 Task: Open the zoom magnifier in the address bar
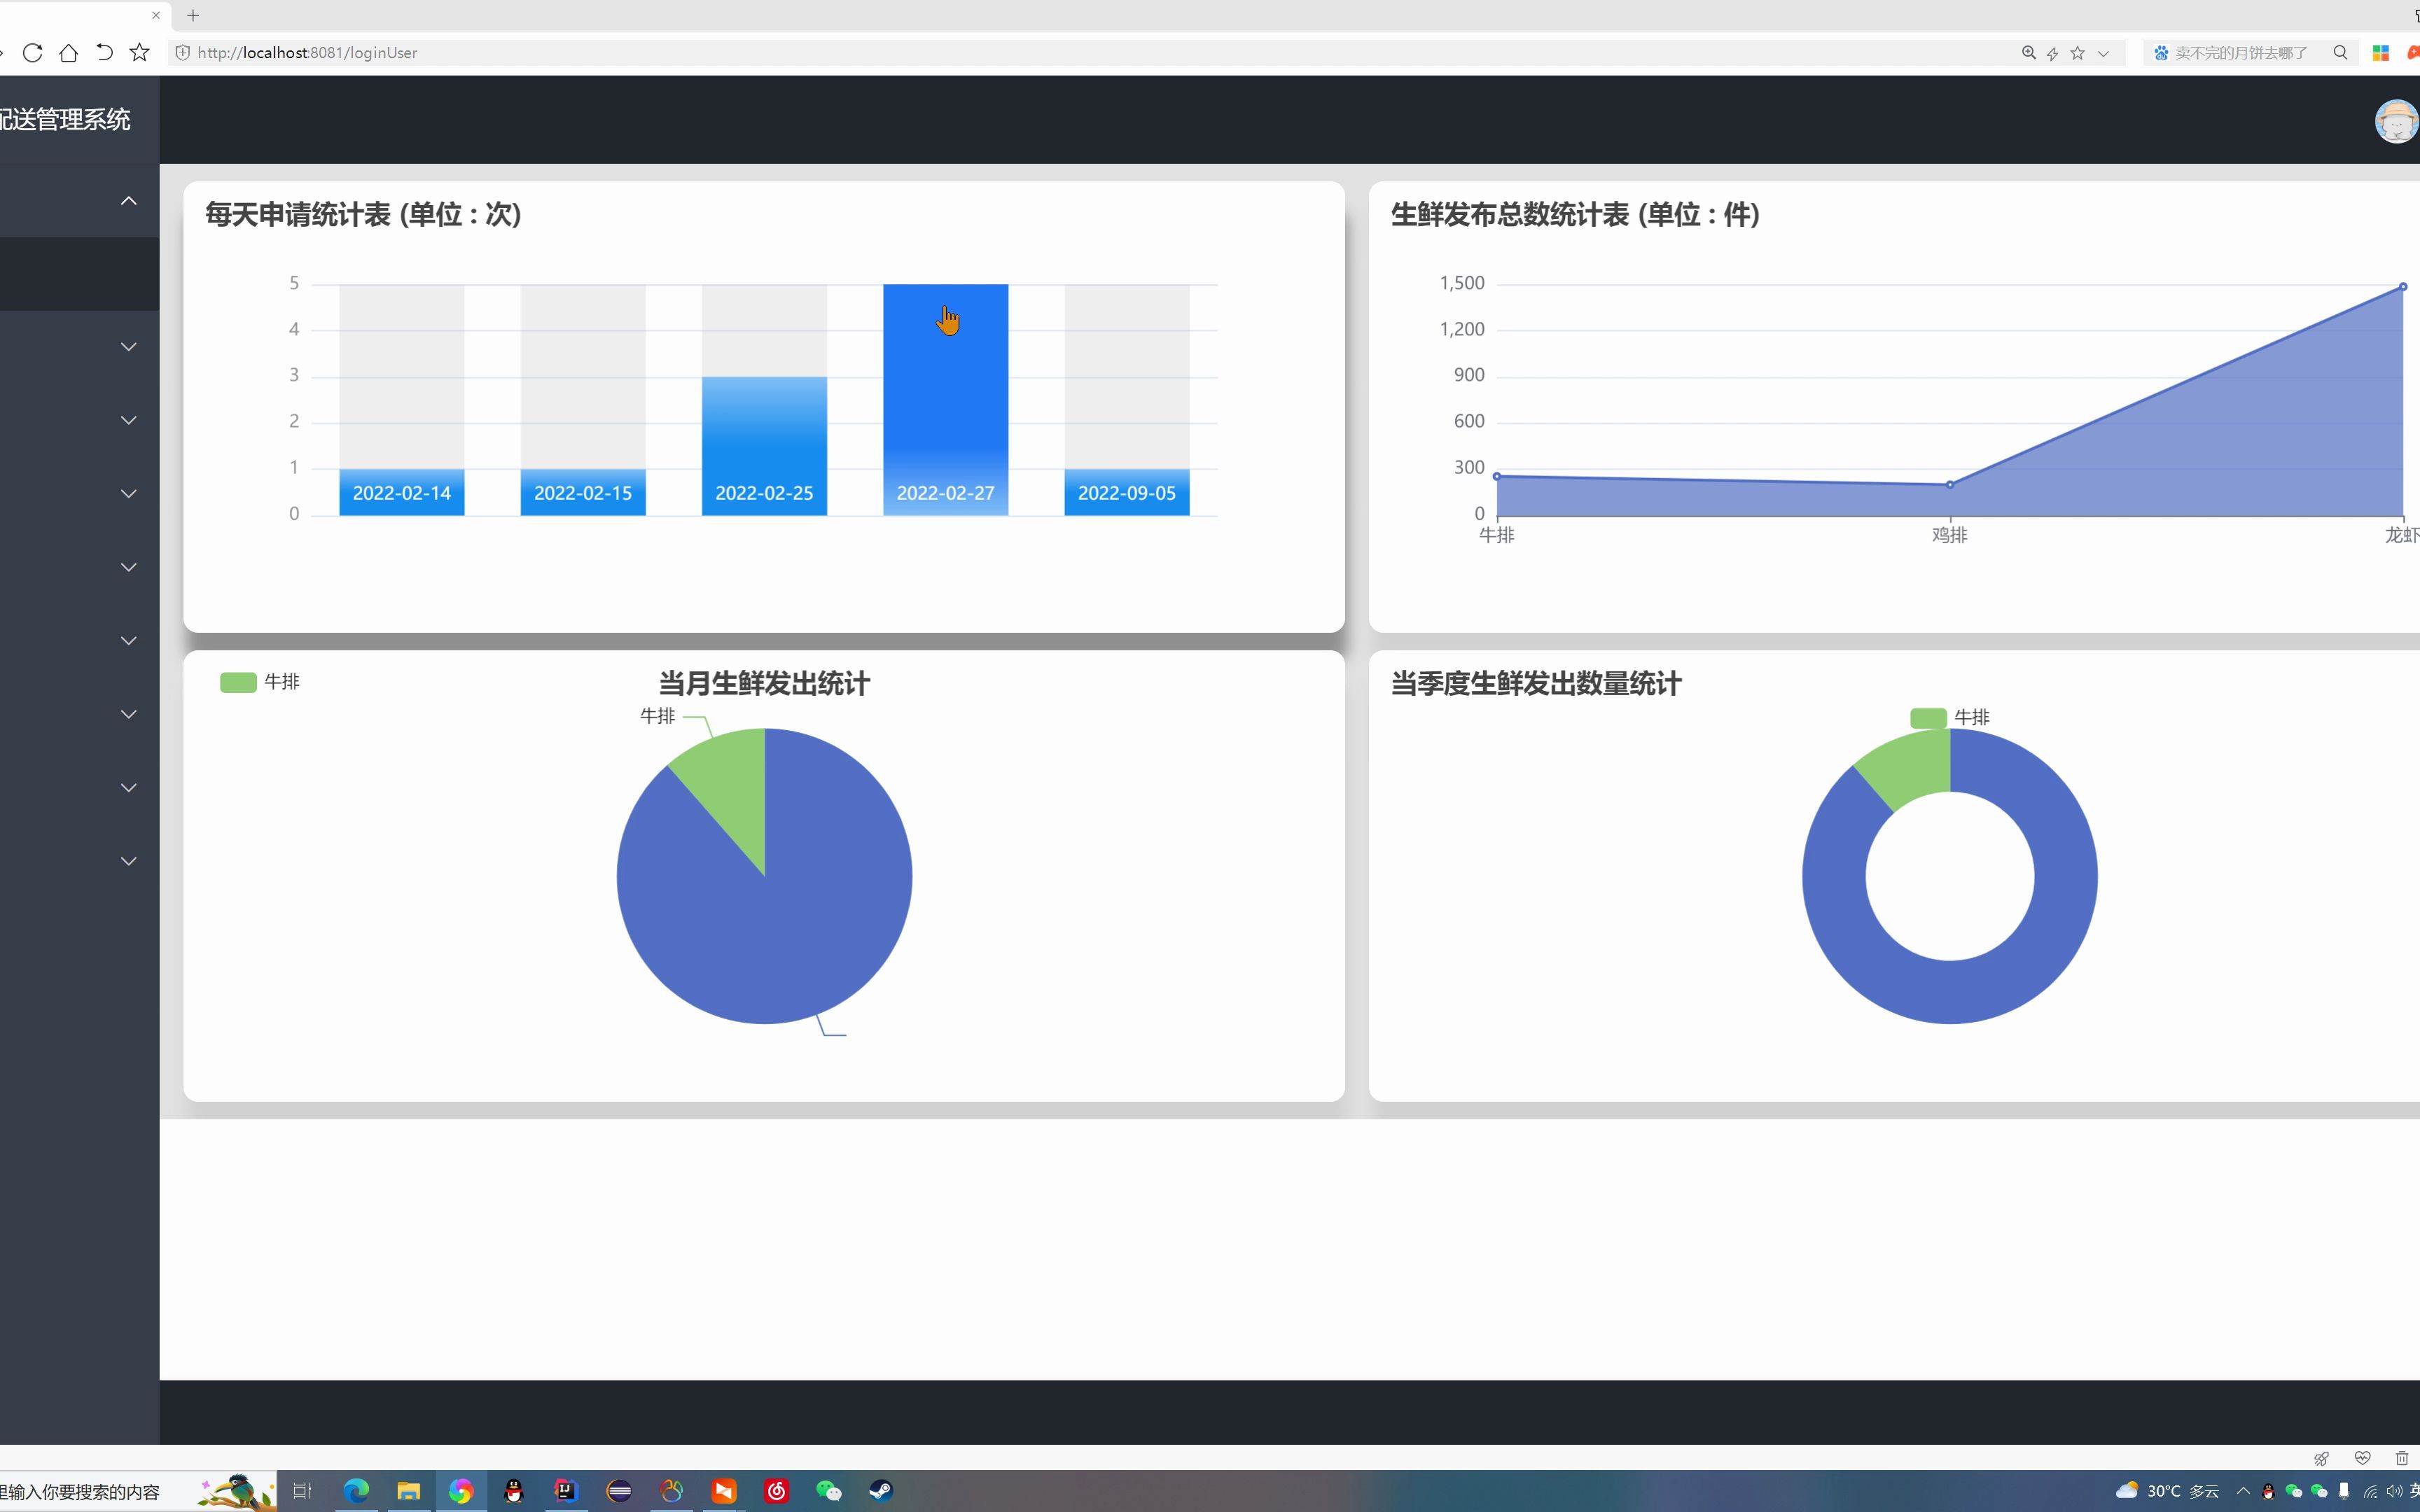2029,53
